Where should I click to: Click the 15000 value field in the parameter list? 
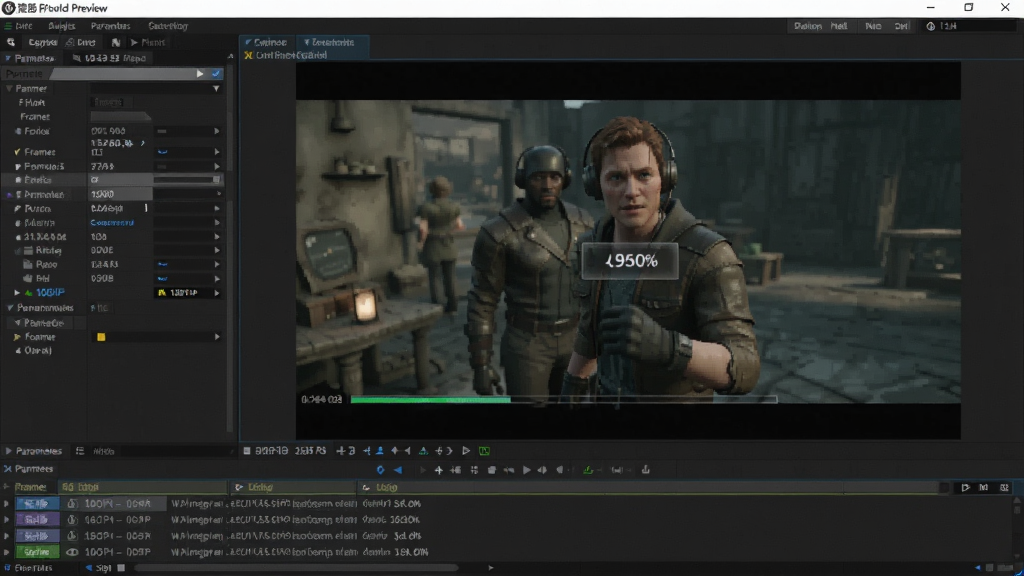[120, 195]
